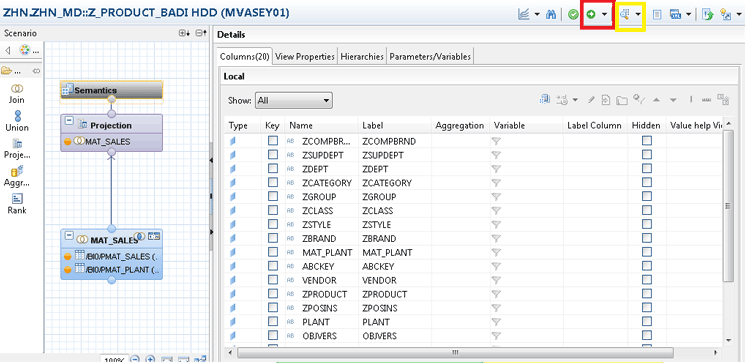Select the Union node tool
The width and height of the screenshot is (745, 363).
click(x=17, y=121)
